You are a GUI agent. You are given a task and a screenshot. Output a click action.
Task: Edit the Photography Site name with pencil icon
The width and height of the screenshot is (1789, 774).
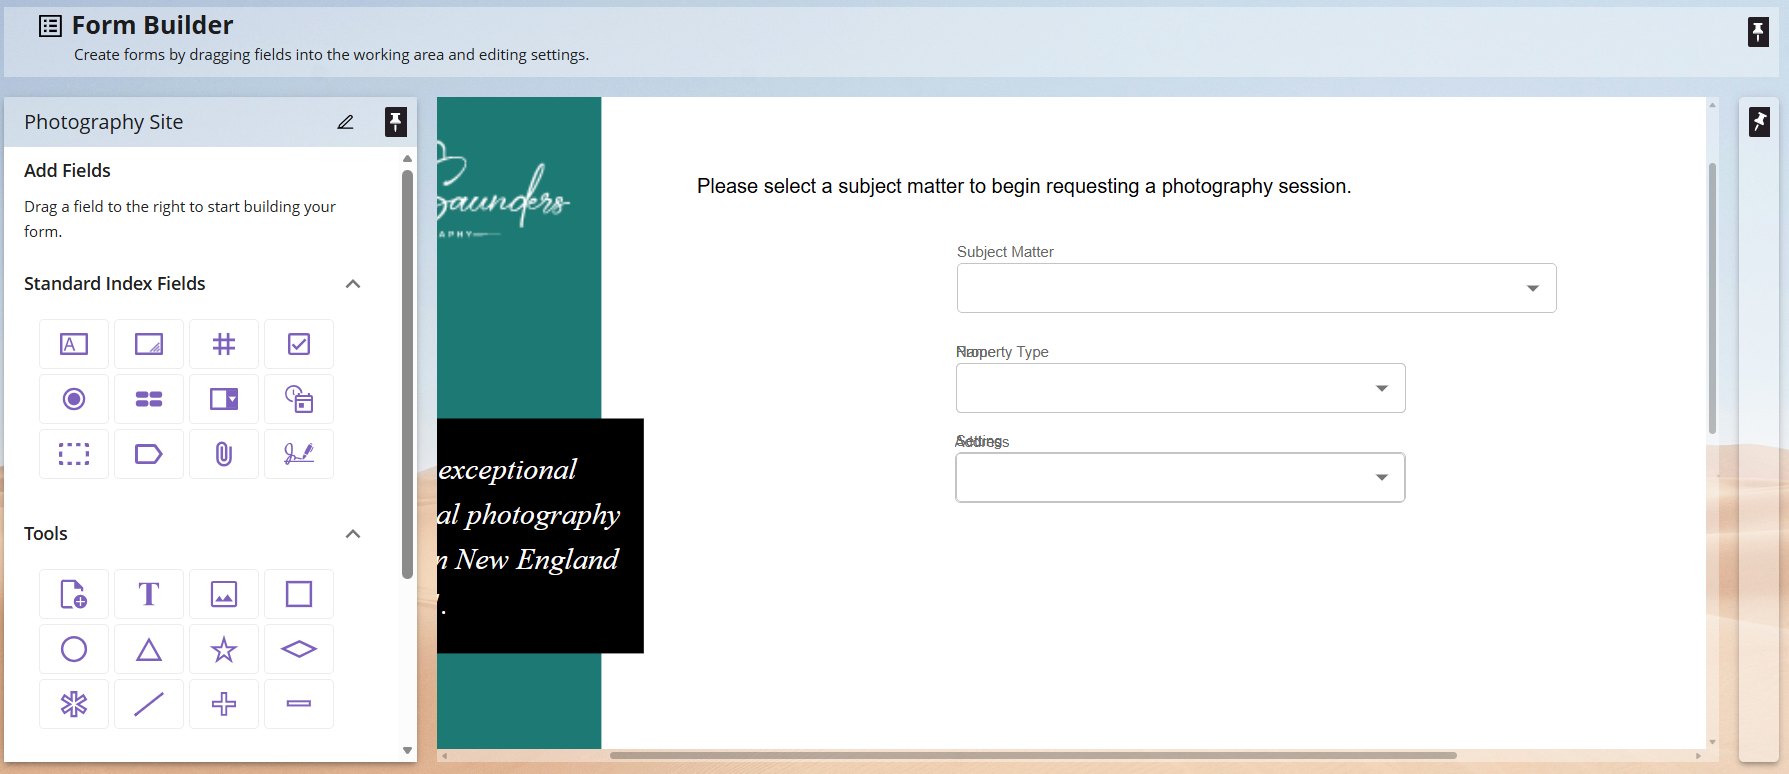point(345,122)
